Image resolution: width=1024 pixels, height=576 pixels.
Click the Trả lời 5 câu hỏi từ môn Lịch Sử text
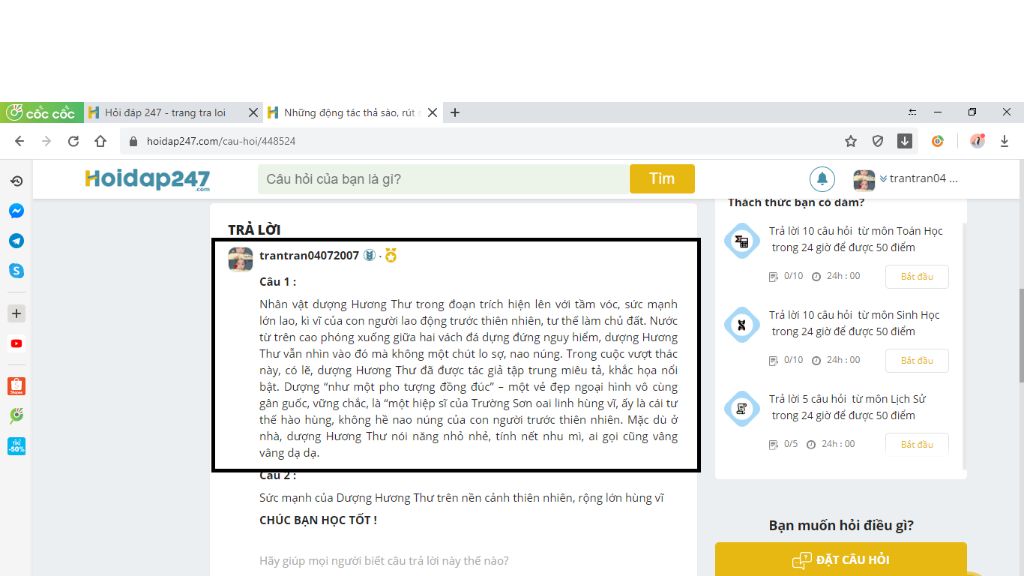point(847,407)
